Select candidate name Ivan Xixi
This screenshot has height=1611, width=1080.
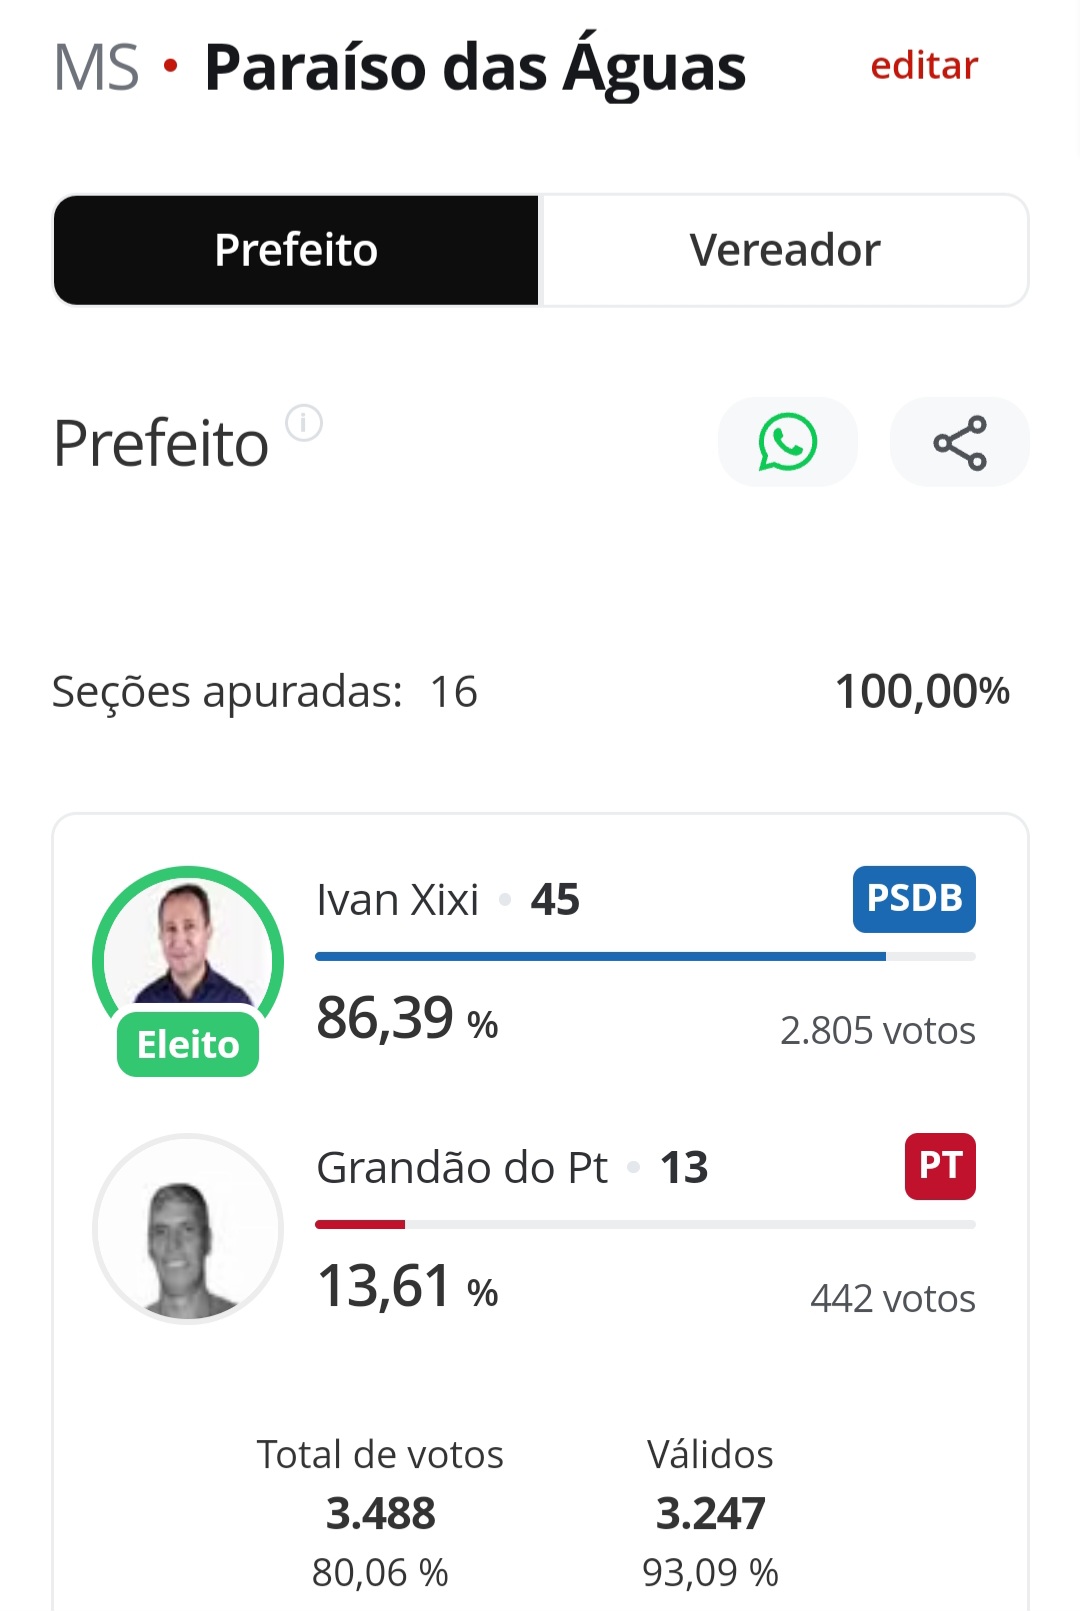coord(398,900)
